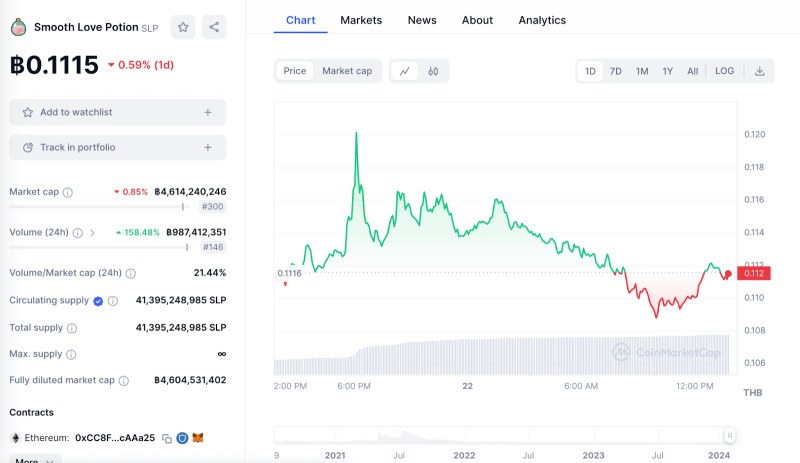Click the MetaMask fox icon
This screenshot has width=800, height=463.
(x=198, y=438)
